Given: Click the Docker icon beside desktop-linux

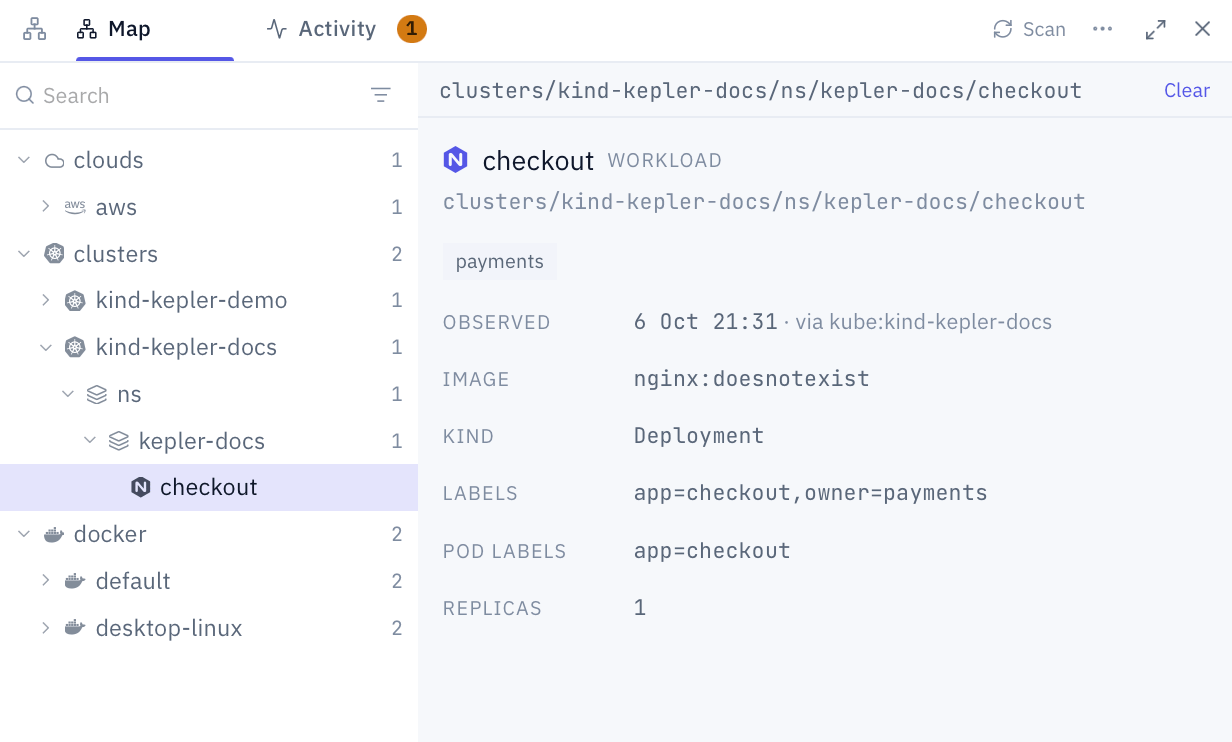Looking at the screenshot, I should [75, 628].
